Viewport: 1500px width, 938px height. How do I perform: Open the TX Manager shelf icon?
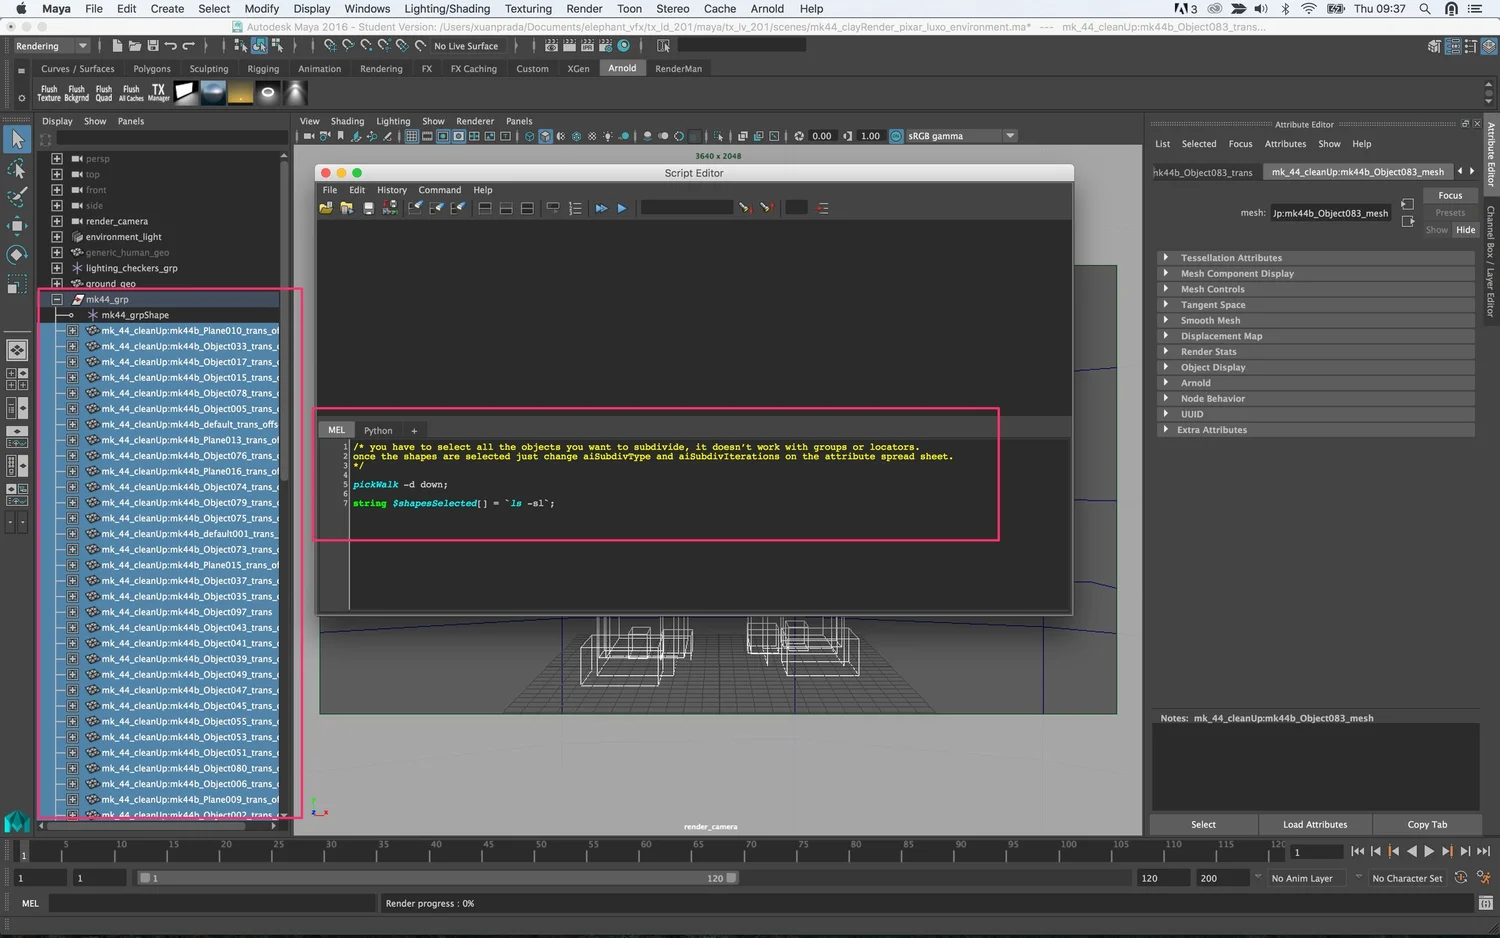click(x=158, y=93)
